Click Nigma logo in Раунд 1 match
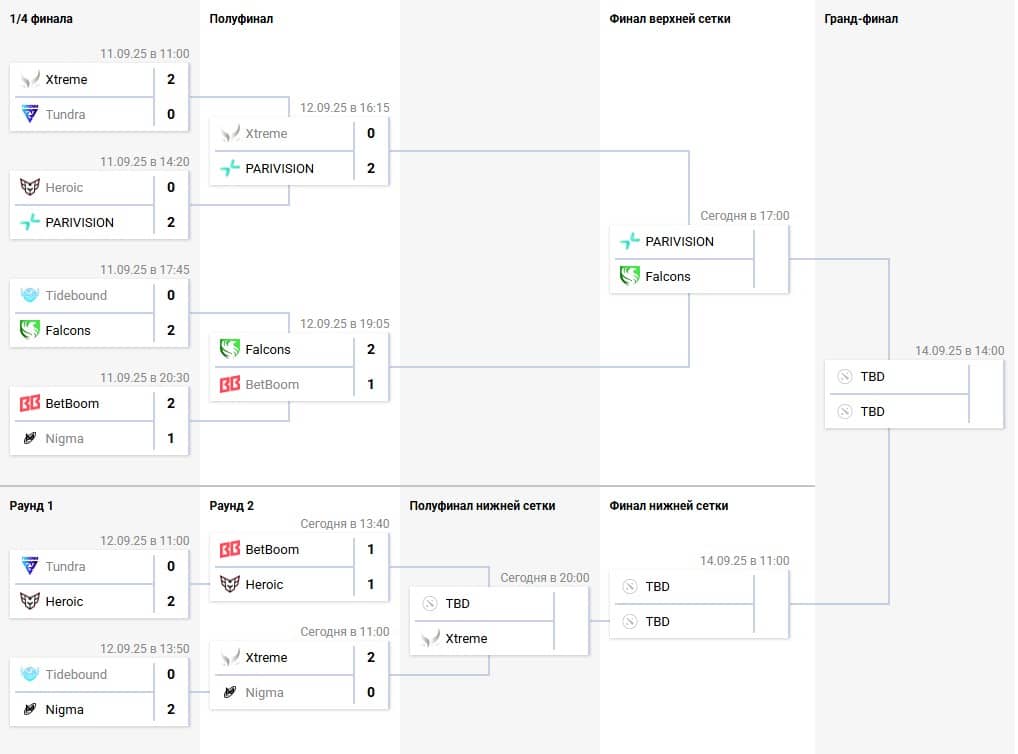1018x754 pixels. pyautogui.click(x=30, y=709)
